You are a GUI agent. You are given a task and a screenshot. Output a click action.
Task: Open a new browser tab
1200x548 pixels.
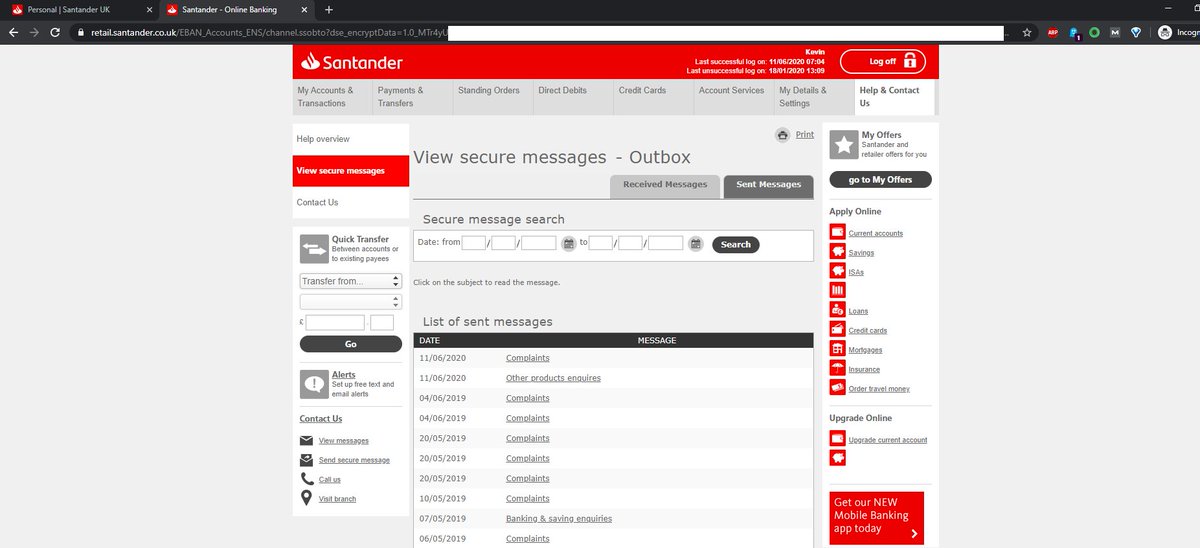(329, 9)
